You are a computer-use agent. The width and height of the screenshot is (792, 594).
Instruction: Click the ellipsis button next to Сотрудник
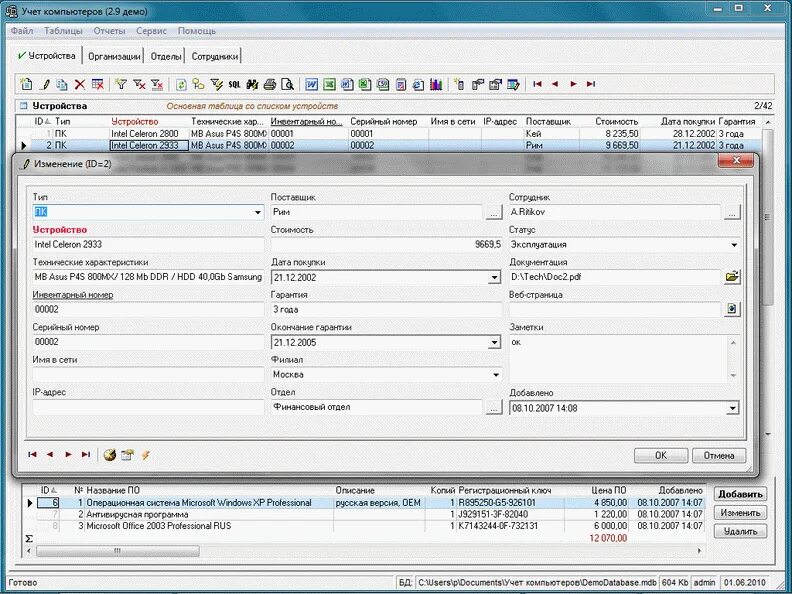(732, 213)
